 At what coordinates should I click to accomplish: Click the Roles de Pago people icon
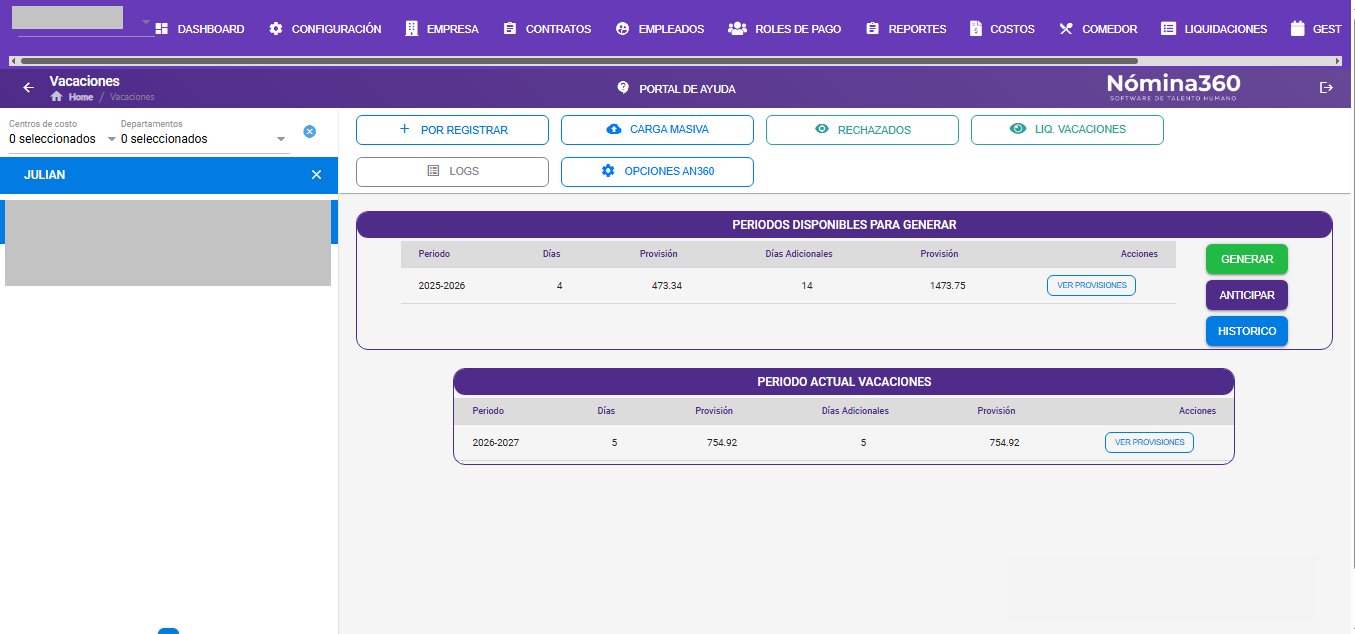(x=737, y=29)
